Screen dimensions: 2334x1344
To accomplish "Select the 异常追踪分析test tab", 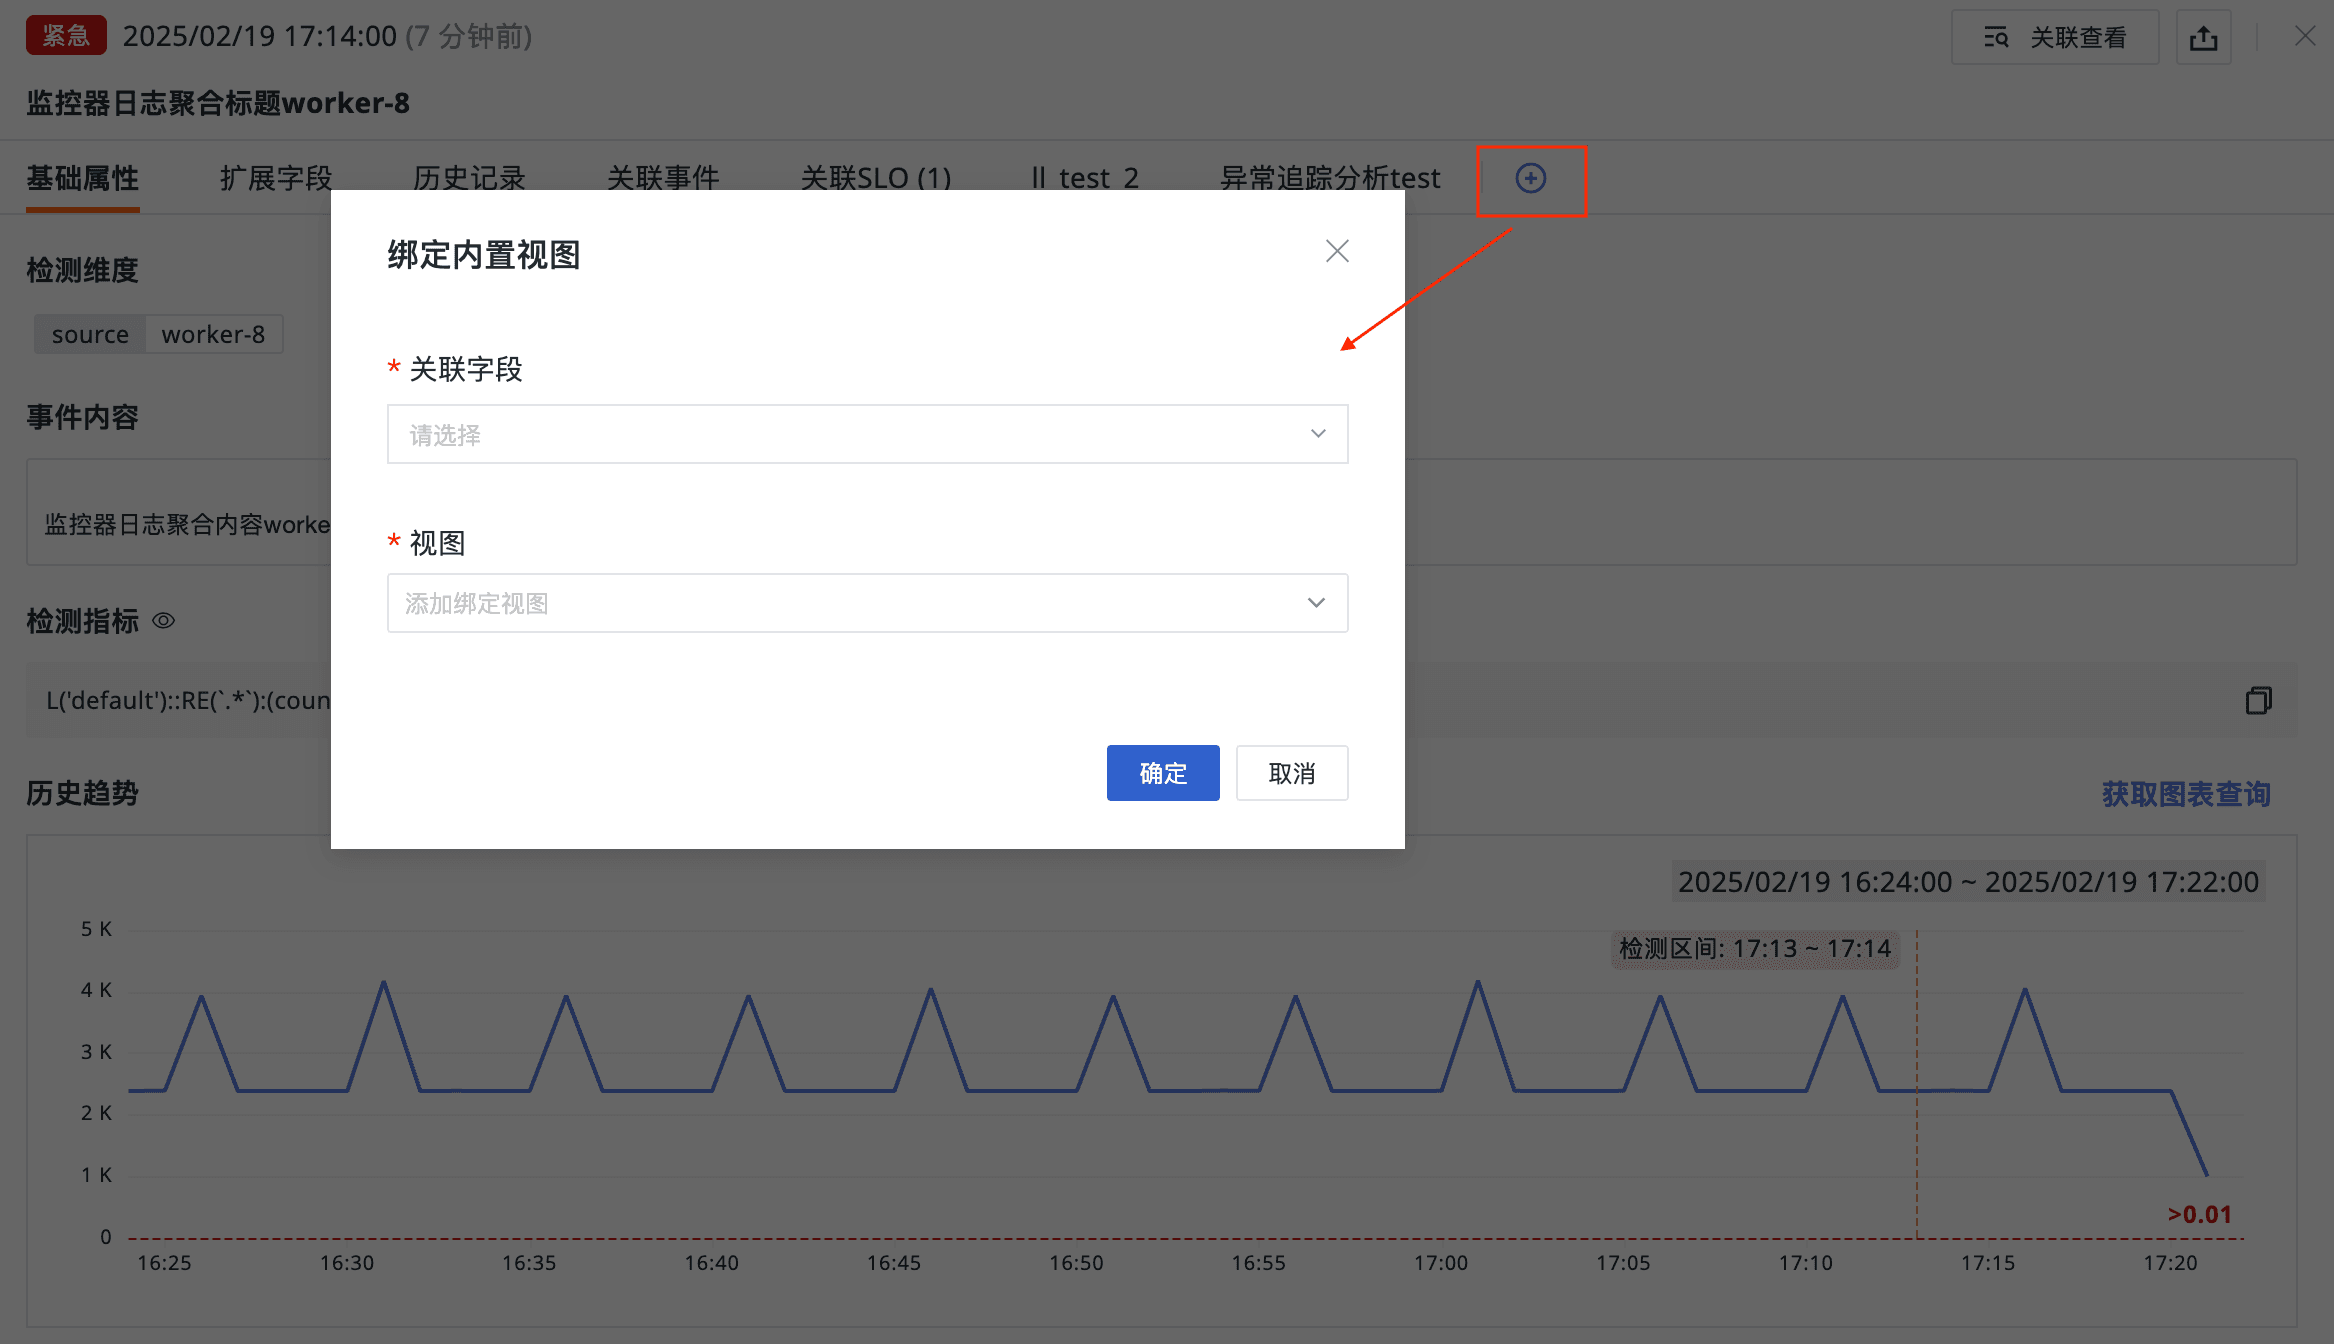I will click(1330, 179).
